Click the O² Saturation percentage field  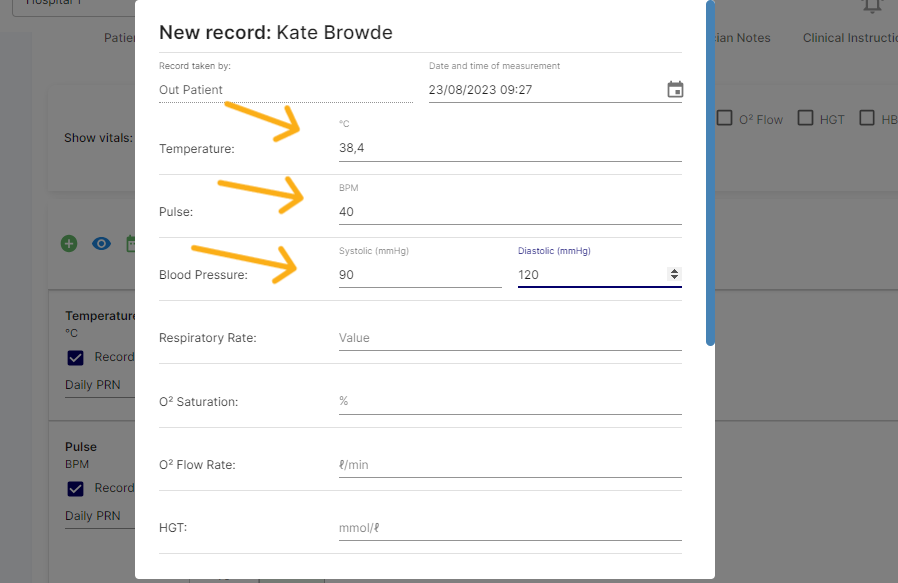pyautogui.click(x=509, y=401)
